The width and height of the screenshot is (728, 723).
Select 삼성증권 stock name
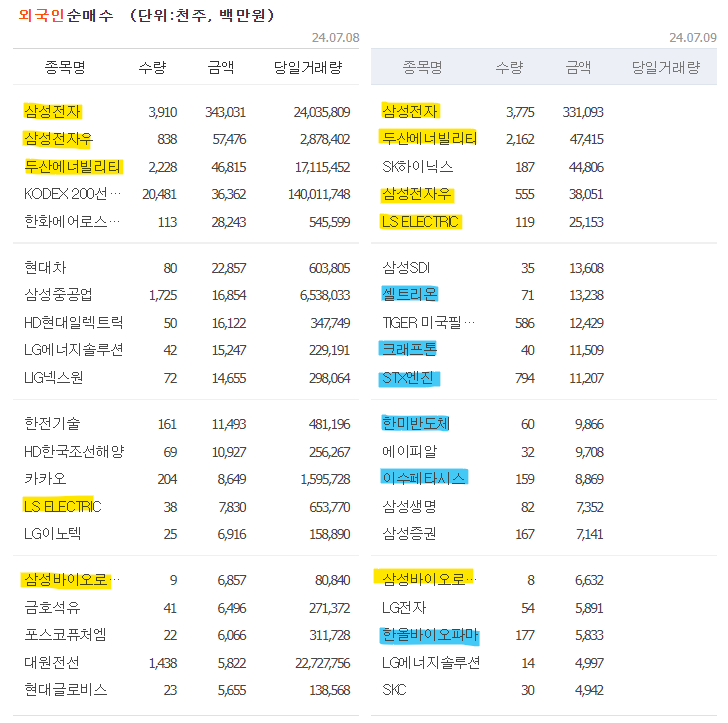(409, 534)
